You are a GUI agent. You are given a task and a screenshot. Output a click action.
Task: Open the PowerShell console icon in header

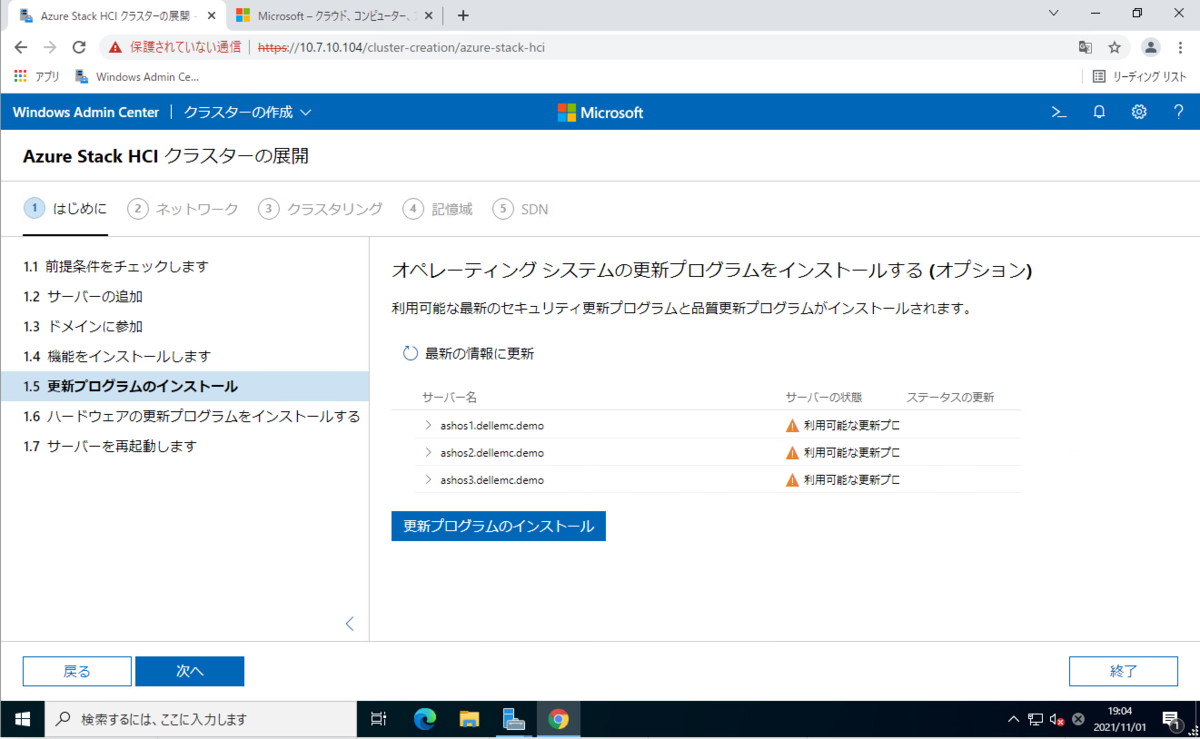point(1059,112)
